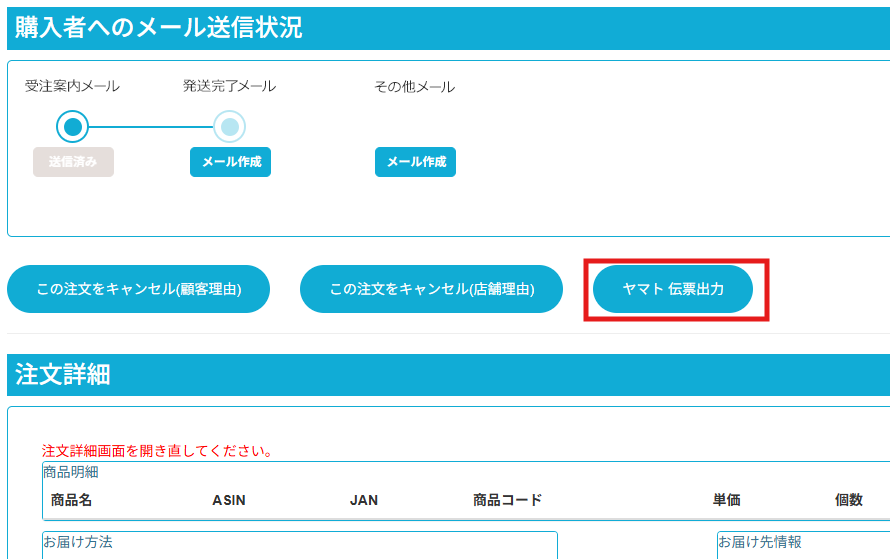890x559 pixels.
Task: Select the 個数 column header
Action: point(849,500)
